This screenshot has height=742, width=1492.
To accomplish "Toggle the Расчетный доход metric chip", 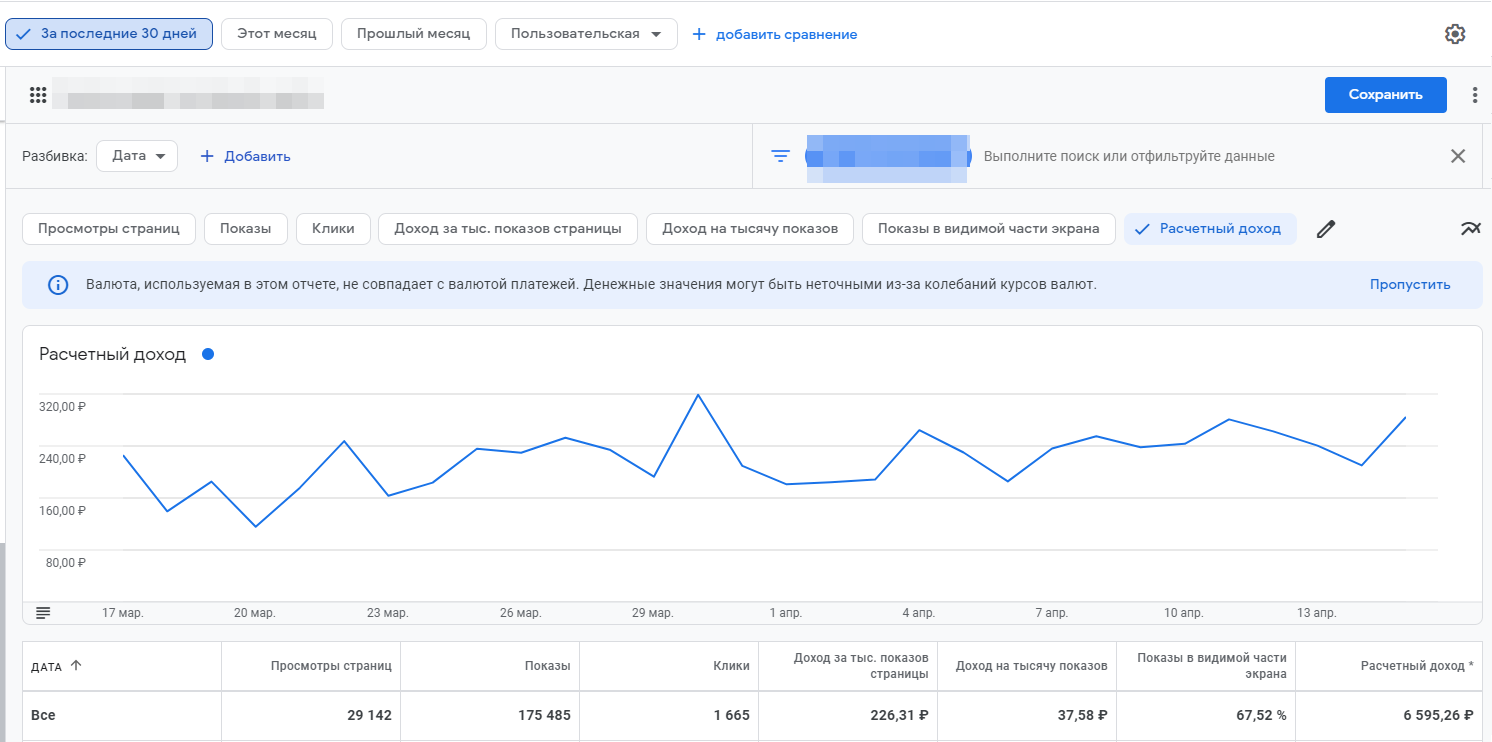I will (1210, 229).
